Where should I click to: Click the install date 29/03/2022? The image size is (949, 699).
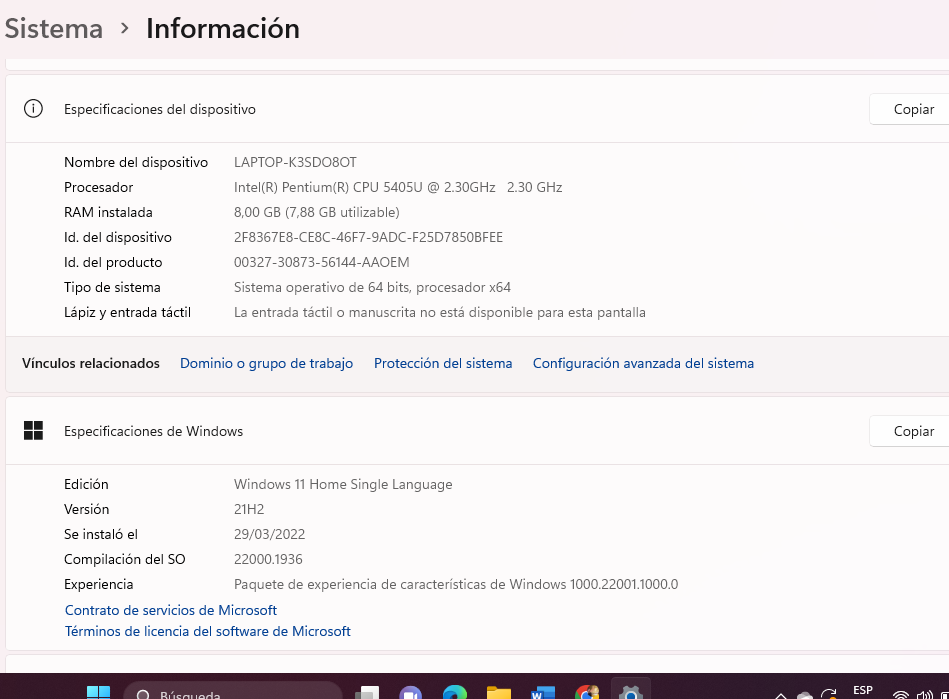click(x=269, y=534)
